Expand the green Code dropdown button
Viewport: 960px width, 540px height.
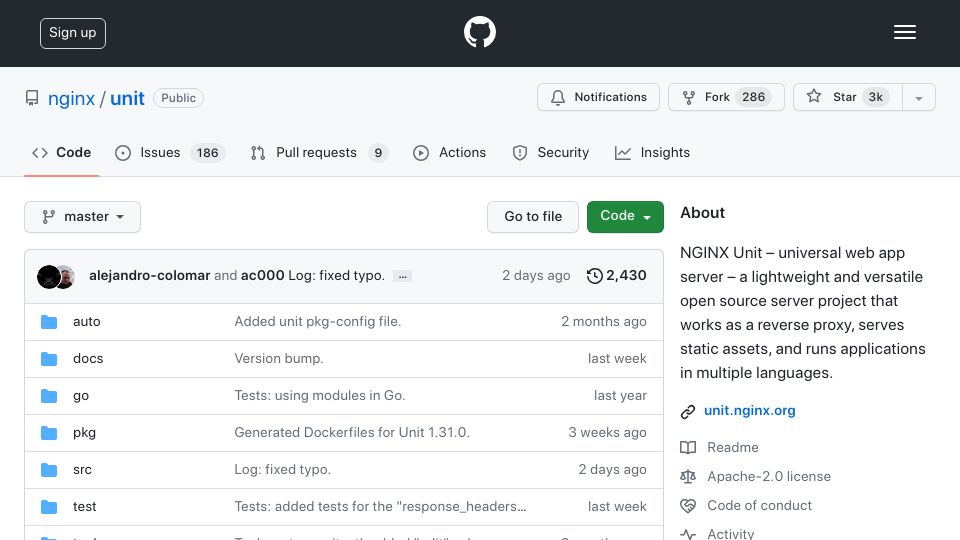point(625,217)
